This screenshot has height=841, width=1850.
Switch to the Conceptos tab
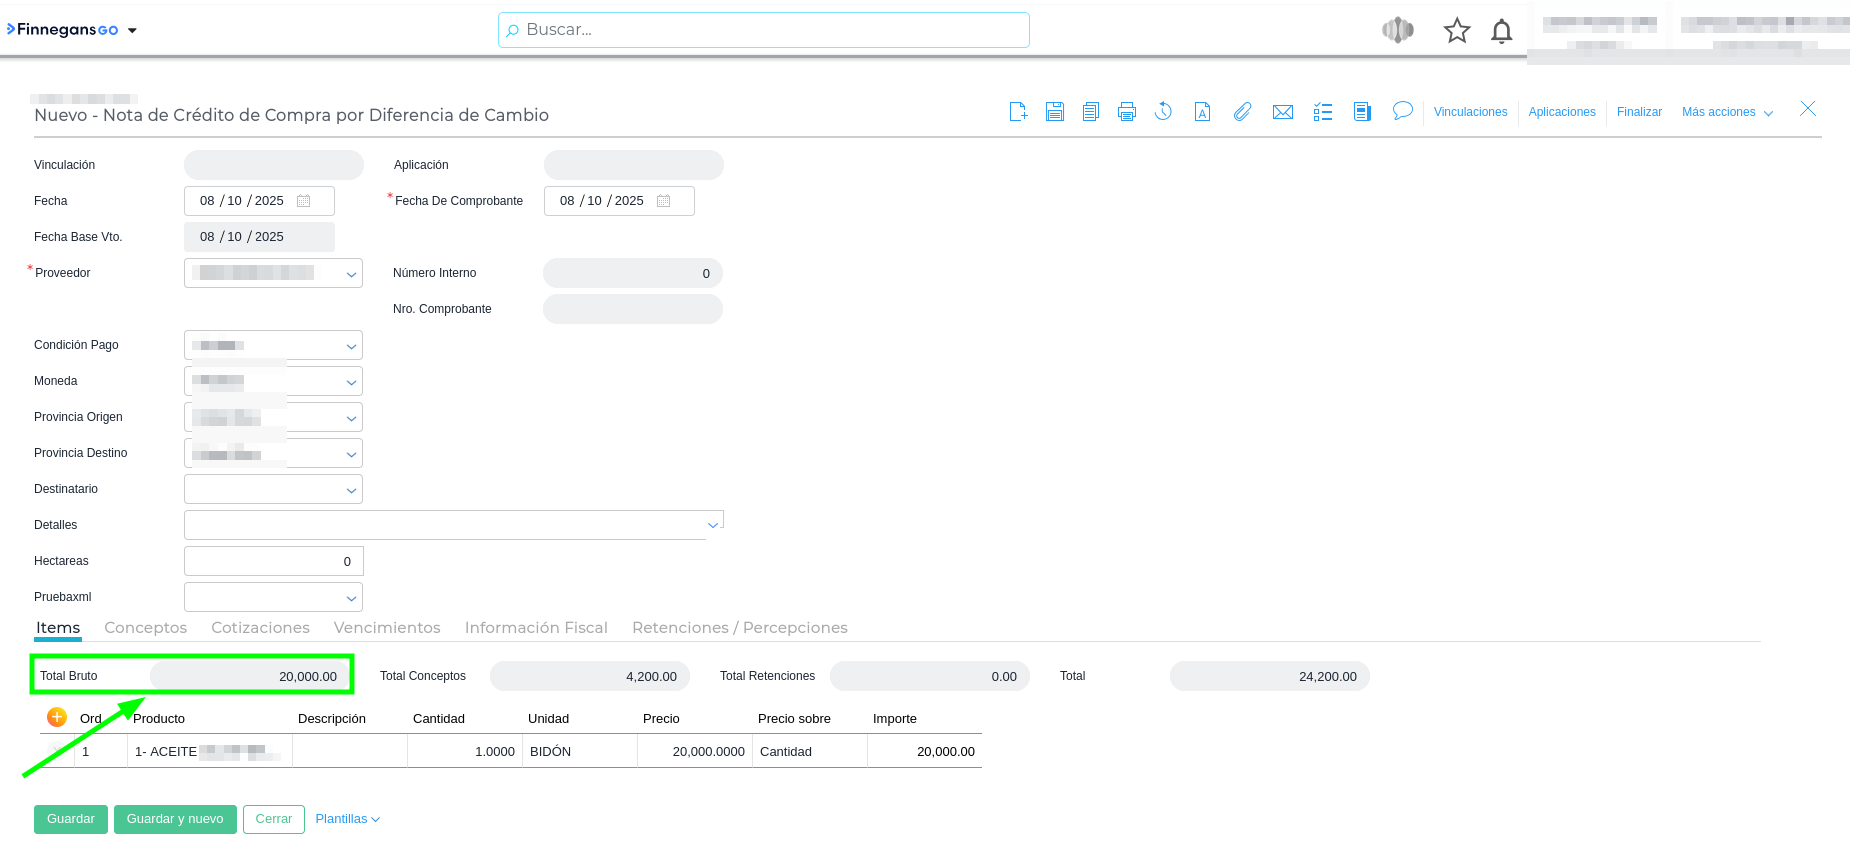click(x=146, y=628)
